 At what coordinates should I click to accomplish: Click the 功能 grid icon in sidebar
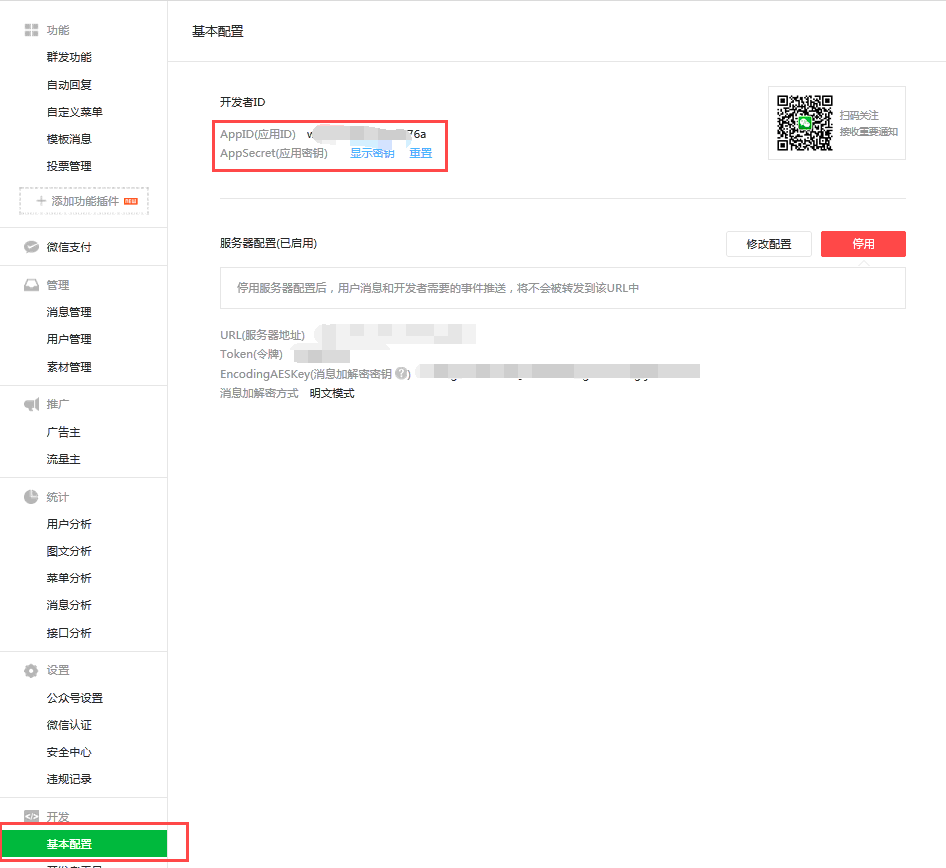pos(31,30)
